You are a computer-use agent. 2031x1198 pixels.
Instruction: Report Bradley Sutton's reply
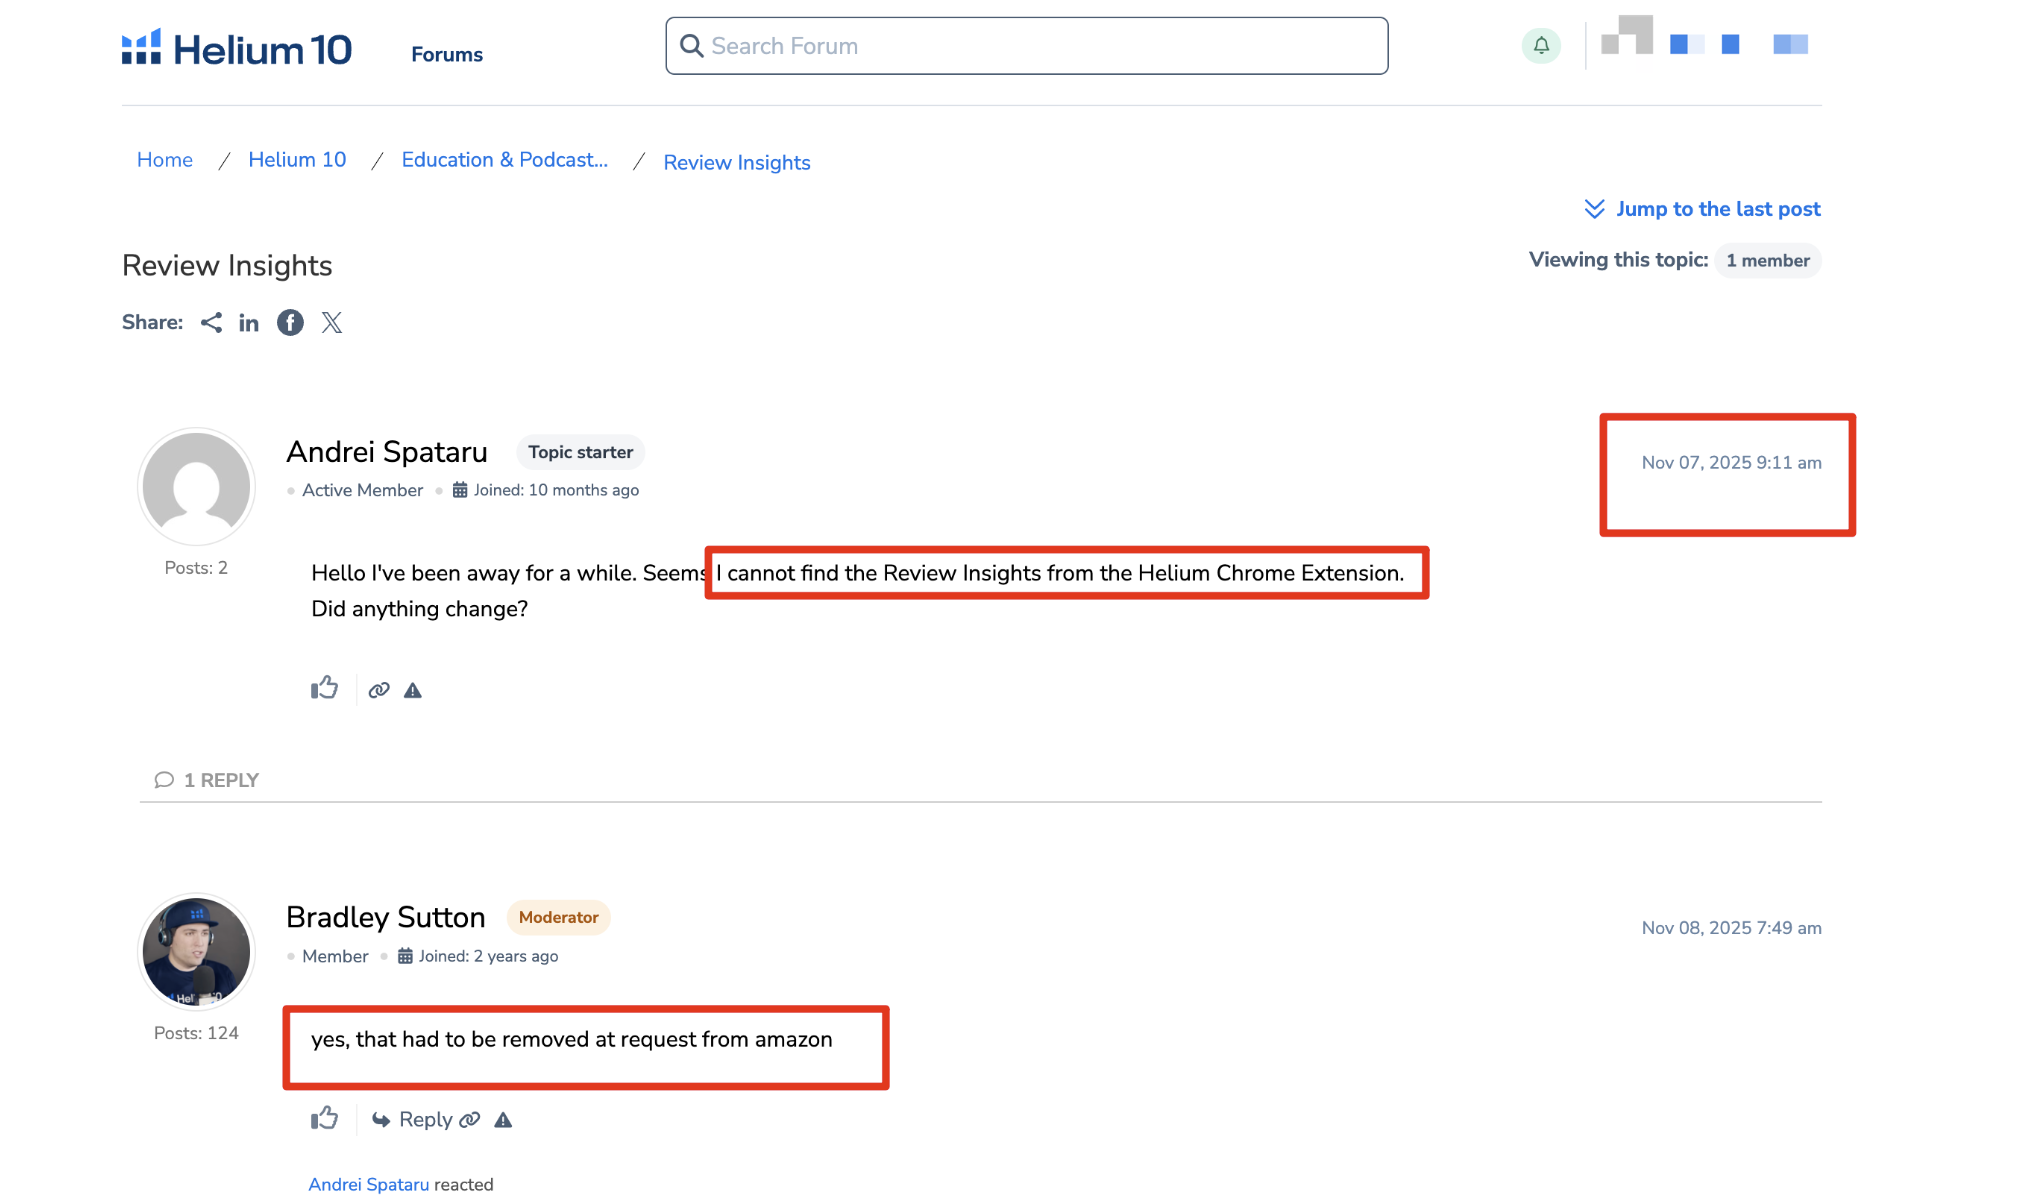click(503, 1120)
